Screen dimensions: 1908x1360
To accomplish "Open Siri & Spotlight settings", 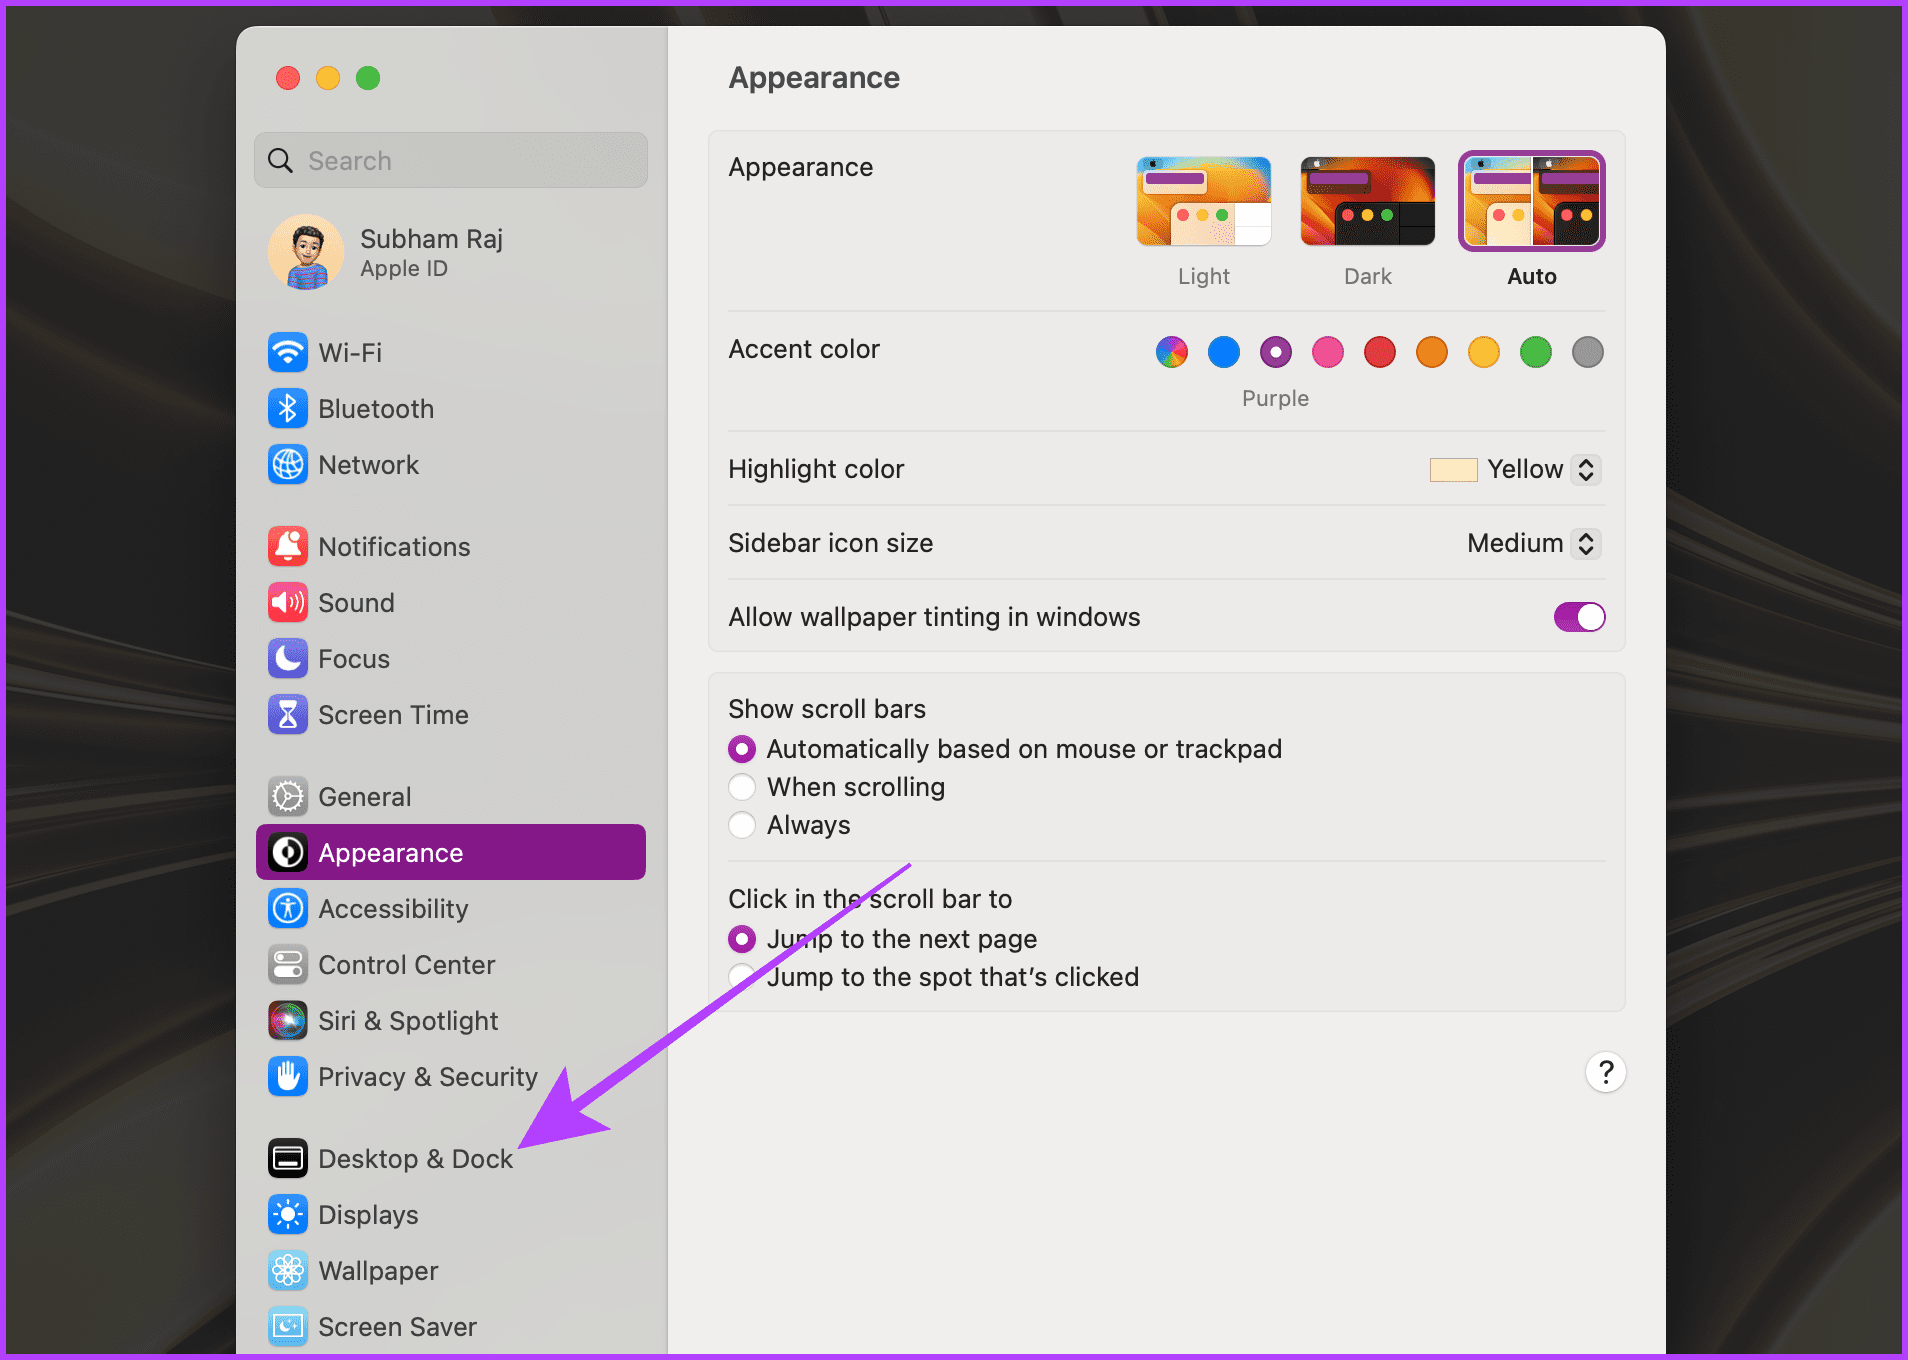I will 408,1020.
